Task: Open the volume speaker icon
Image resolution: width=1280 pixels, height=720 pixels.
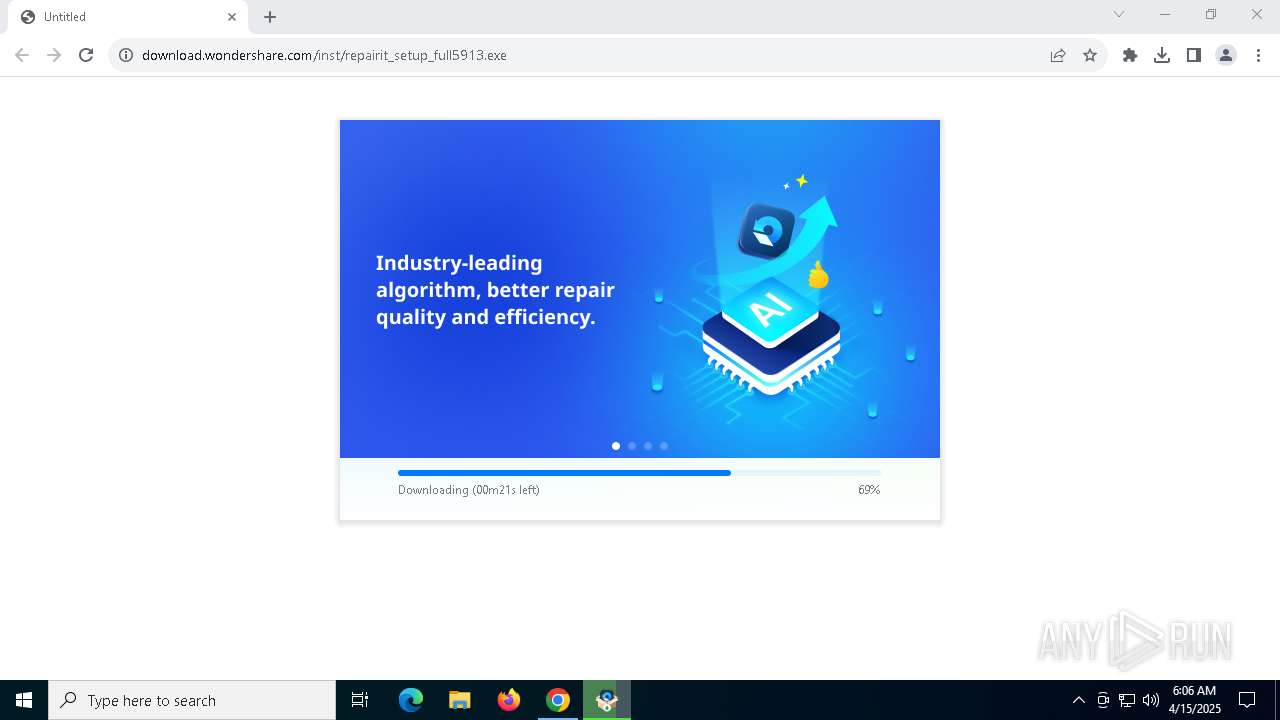Action: (x=1151, y=700)
